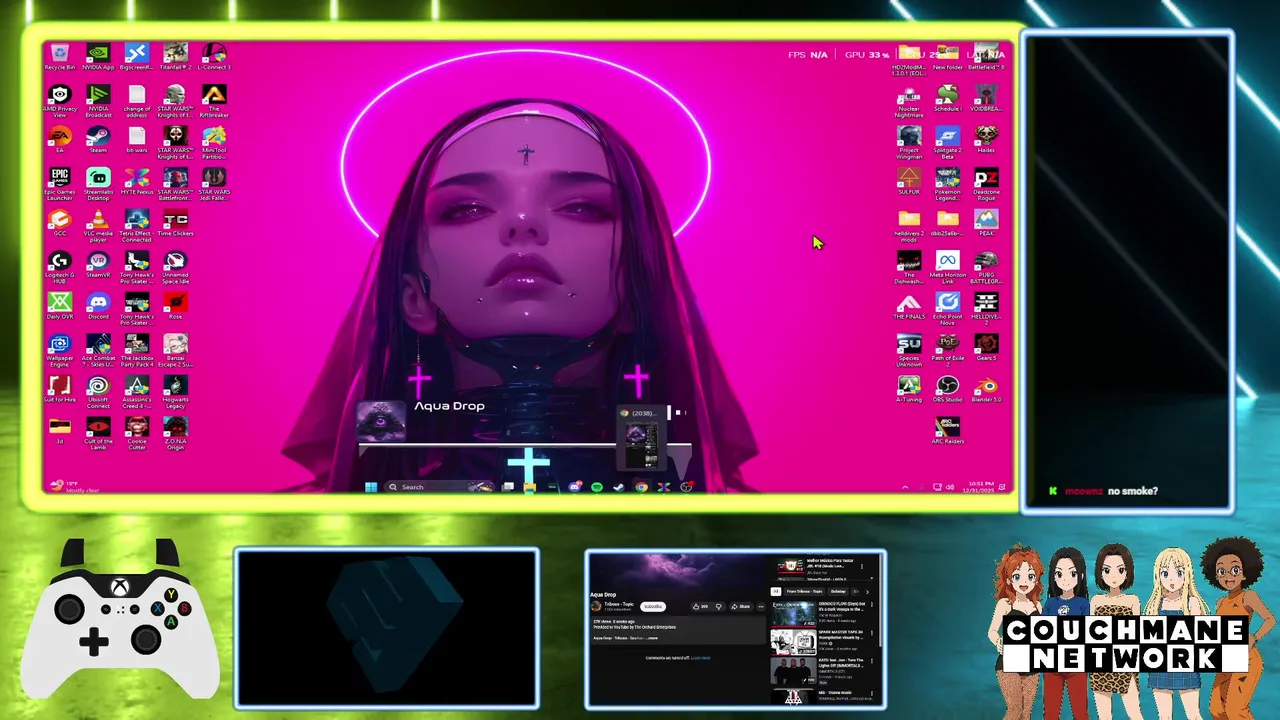The height and width of the screenshot is (720, 1280).
Task: Launch Blender 5.0 desktop shortcut
Action: click(x=986, y=389)
